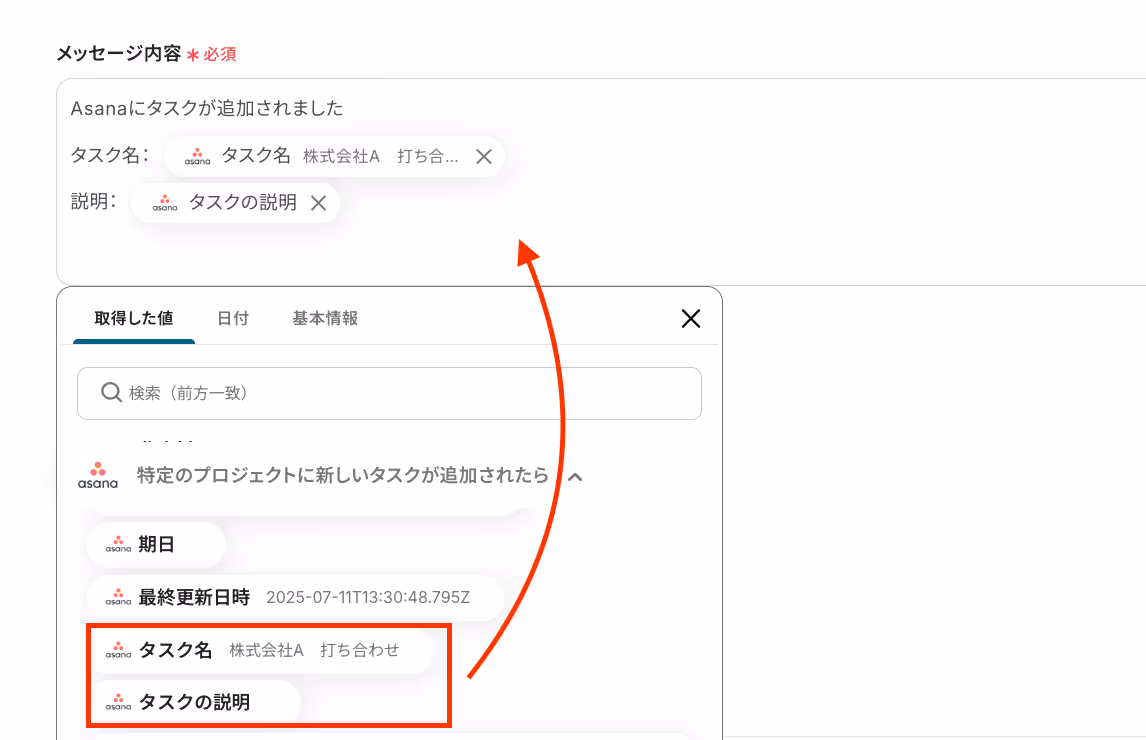Screen dimensions: 1146x740
Task: Insert the タスクの説明 value from the list
Action: coord(196,703)
